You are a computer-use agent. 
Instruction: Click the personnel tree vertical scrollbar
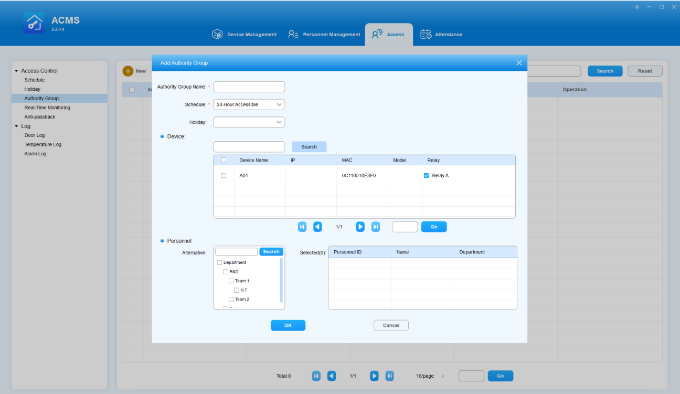[281, 280]
